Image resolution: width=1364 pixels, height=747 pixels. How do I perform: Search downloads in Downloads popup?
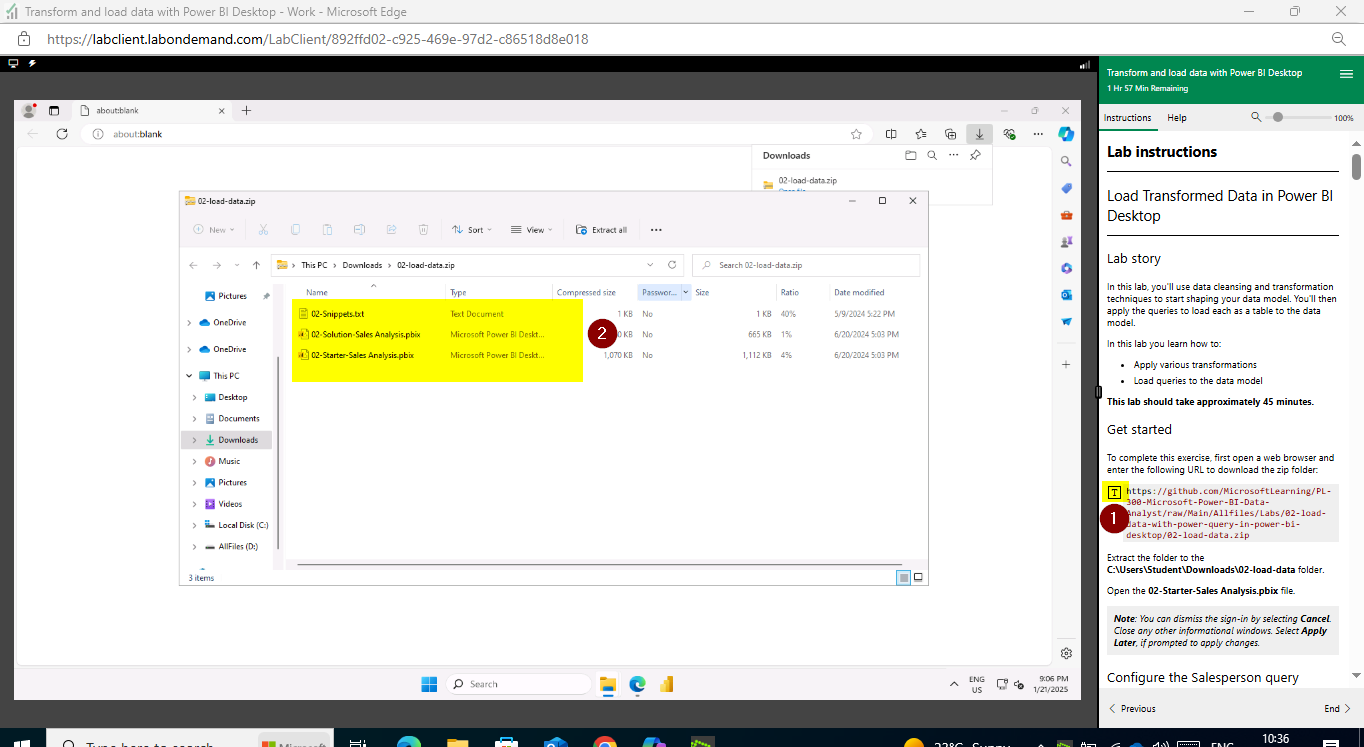932,155
